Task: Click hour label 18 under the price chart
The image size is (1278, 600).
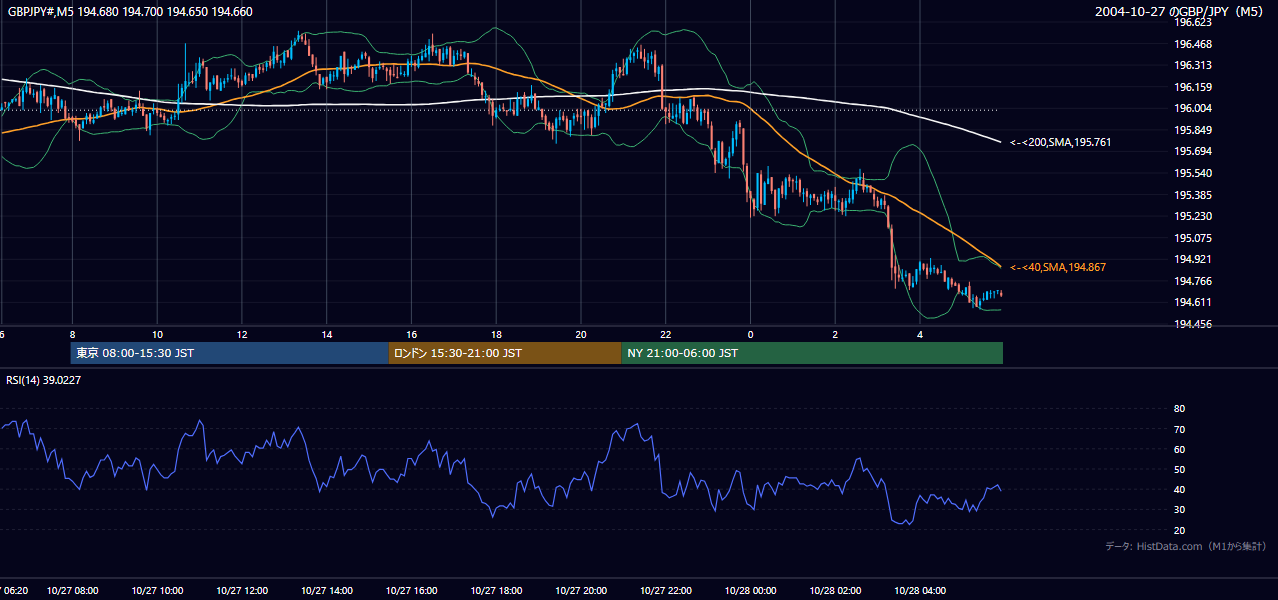Action: point(496,334)
